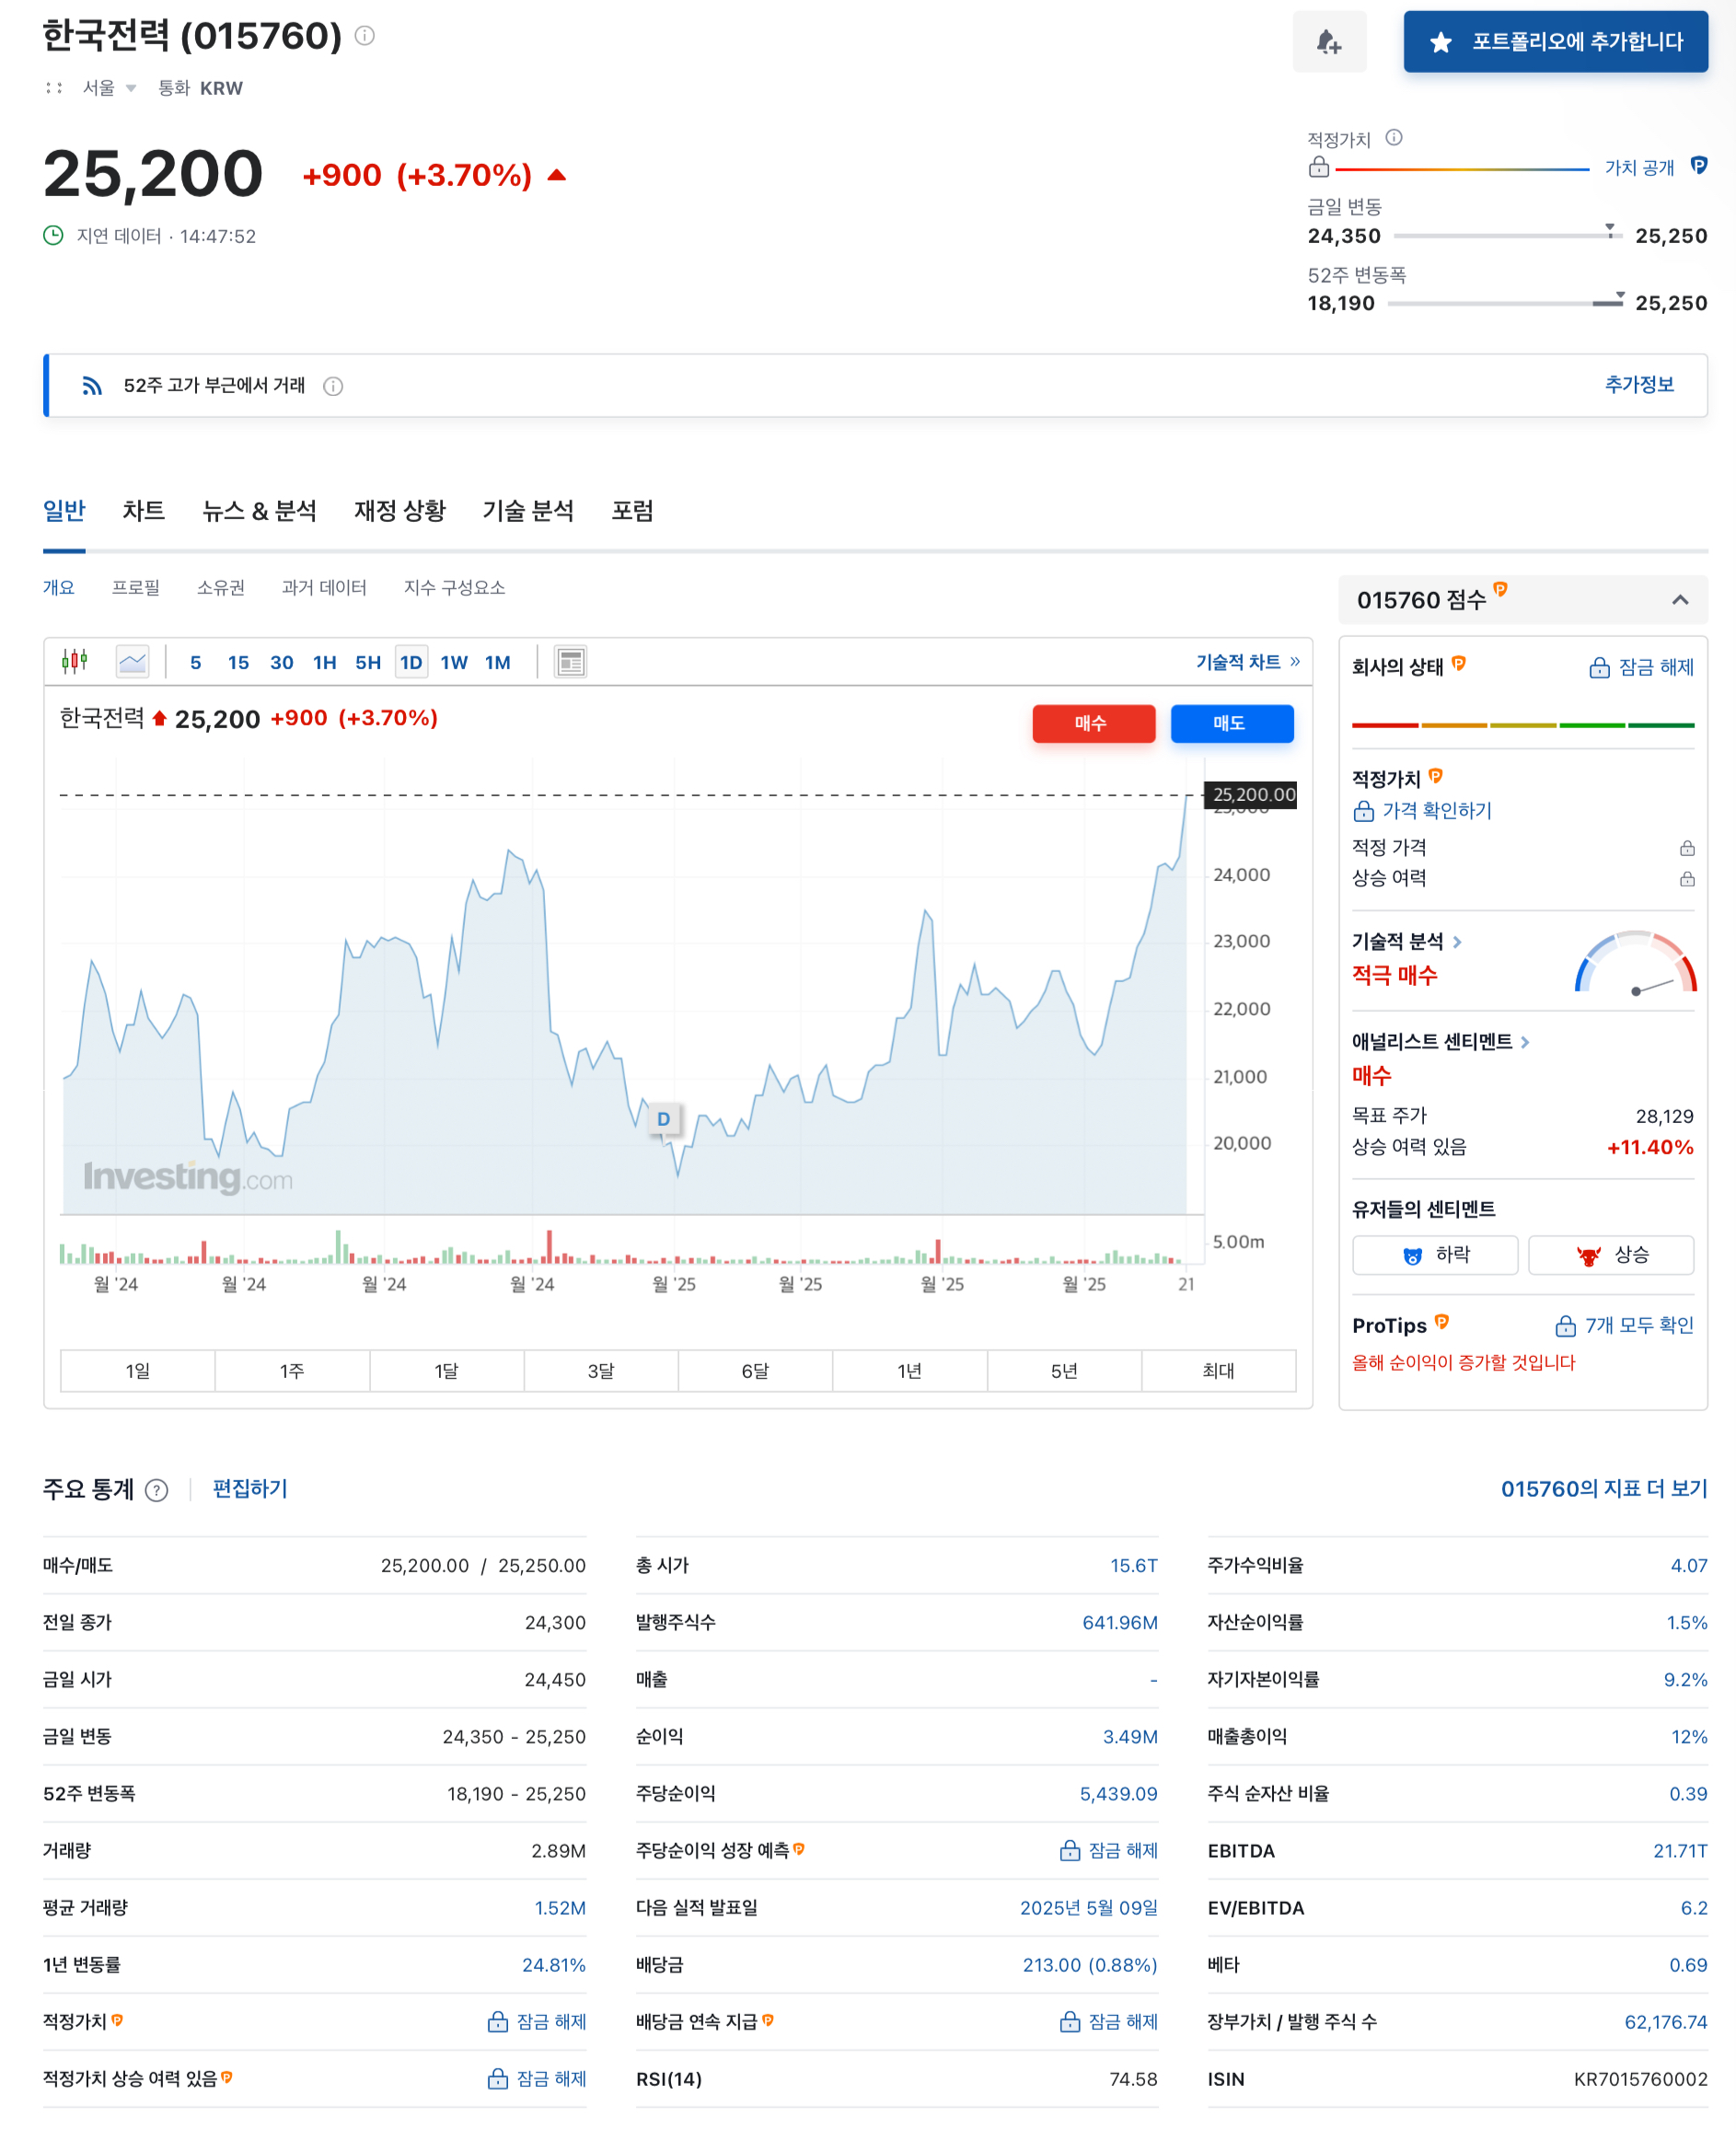Click 가격 확인하기 under 적정가치
This screenshot has width=1736, height=2130.
coord(1421,811)
